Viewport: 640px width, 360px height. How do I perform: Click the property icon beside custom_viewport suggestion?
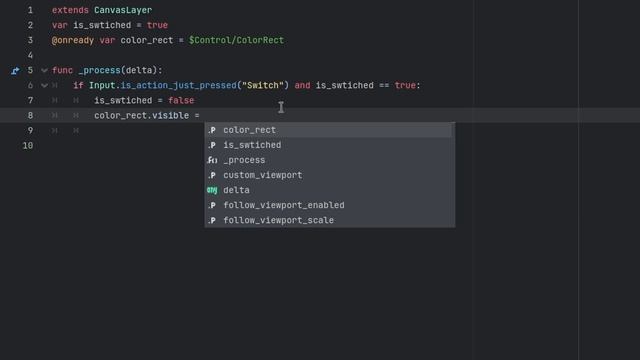(x=212, y=176)
